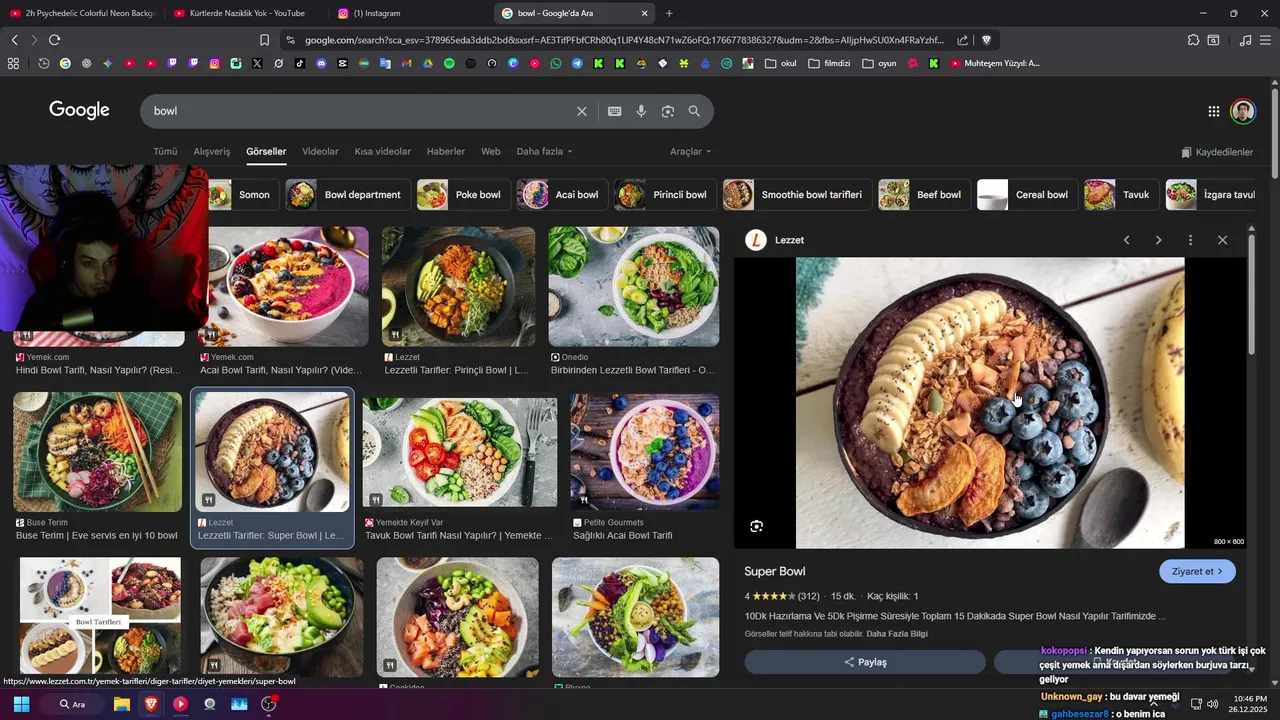Open OBS Studio from the taskbar
The image size is (1280, 720).
click(268, 704)
